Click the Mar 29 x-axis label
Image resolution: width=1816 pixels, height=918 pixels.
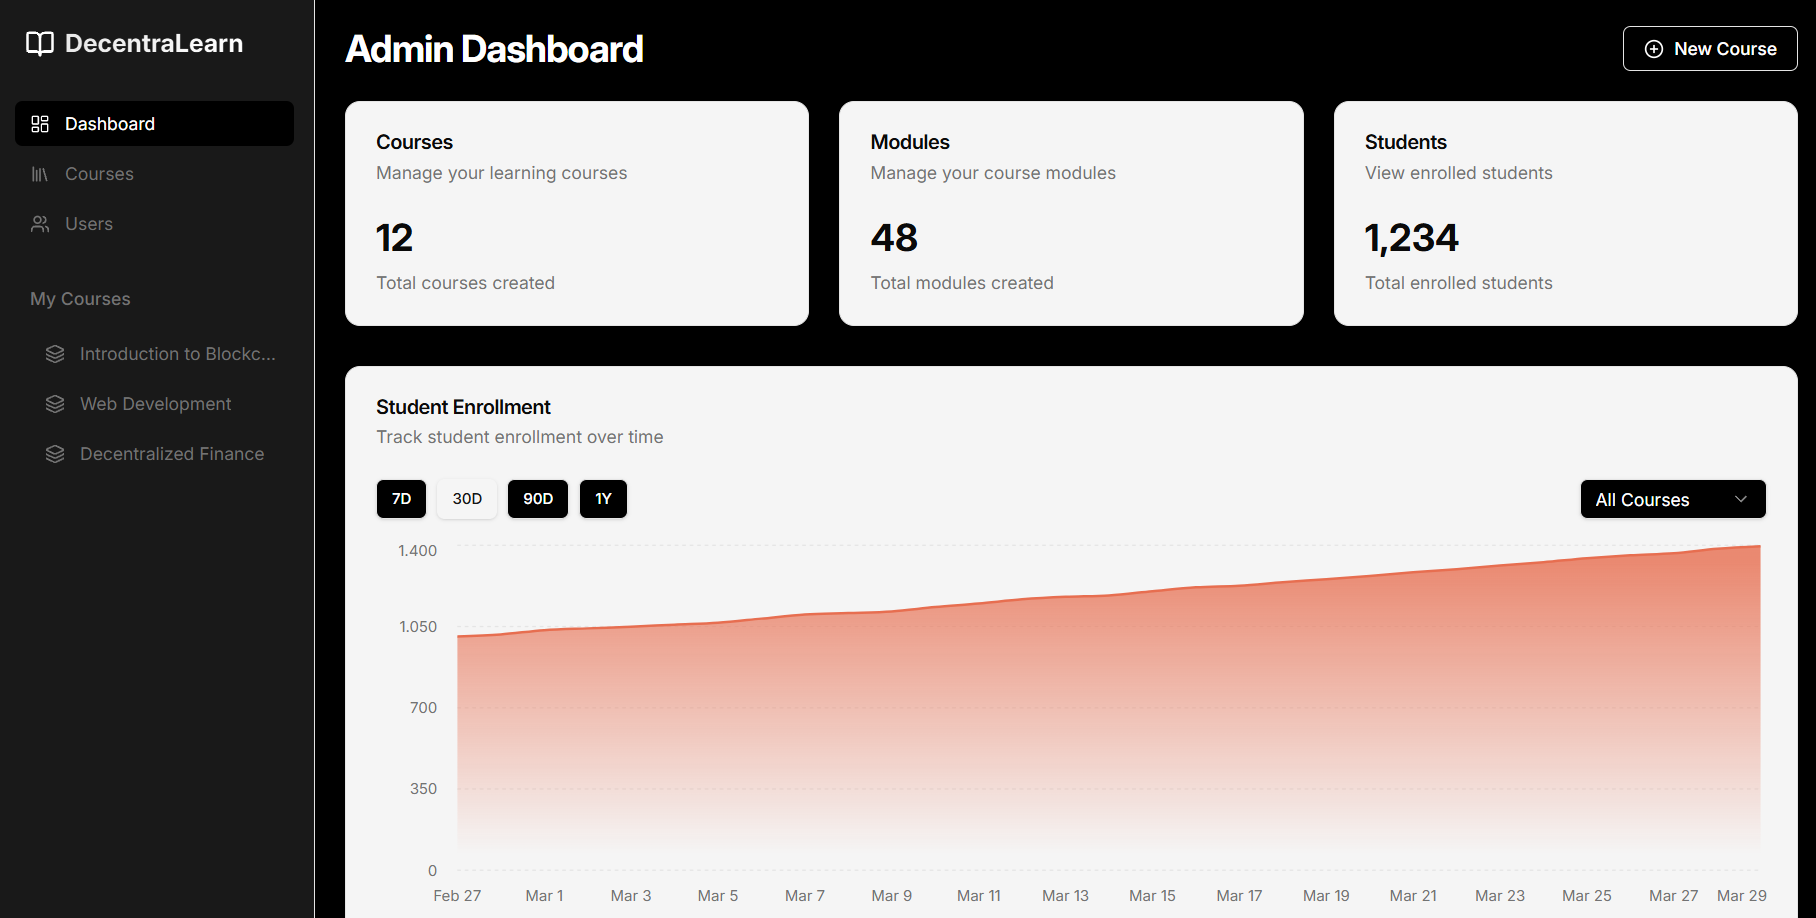pos(1742,896)
